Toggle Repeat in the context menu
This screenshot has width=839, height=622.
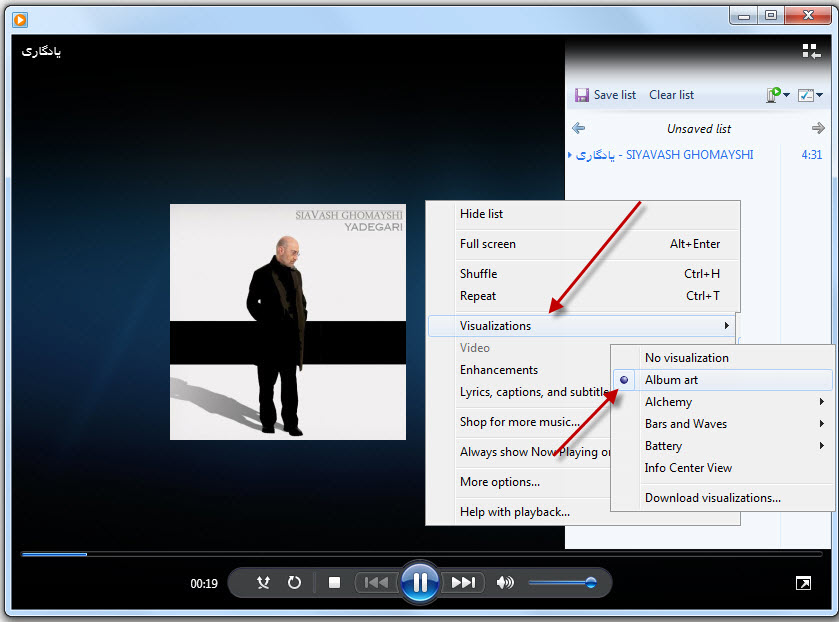tap(583, 296)
